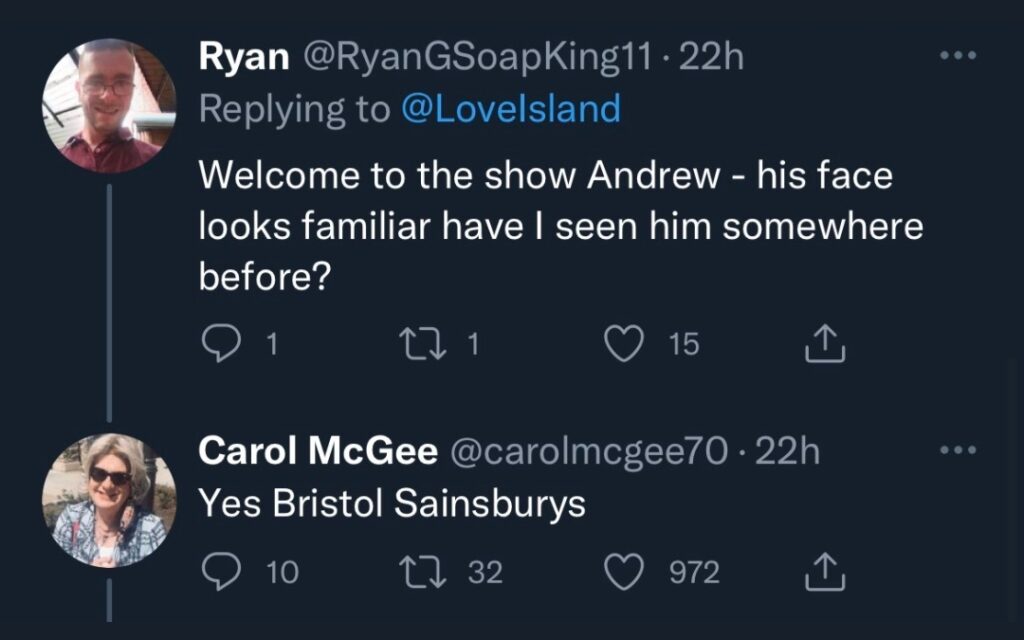Open the 'Yes Bristol Sainsburys' tweet text
Image resolution: width=1024 pixels, height=640 pixels.
pos(392,503)
